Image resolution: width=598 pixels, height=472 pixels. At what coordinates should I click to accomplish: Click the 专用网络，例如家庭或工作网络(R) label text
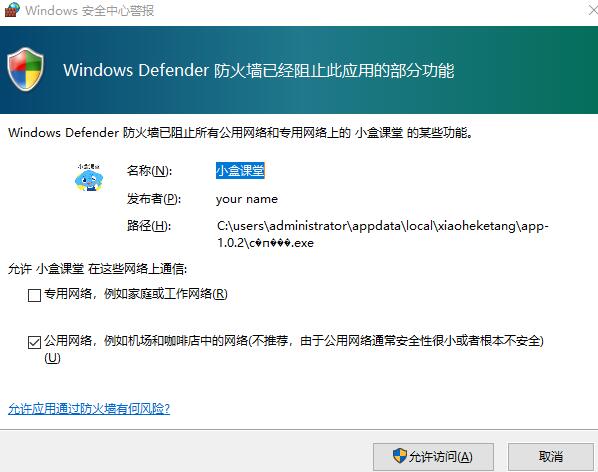click(x=136, y=294)
